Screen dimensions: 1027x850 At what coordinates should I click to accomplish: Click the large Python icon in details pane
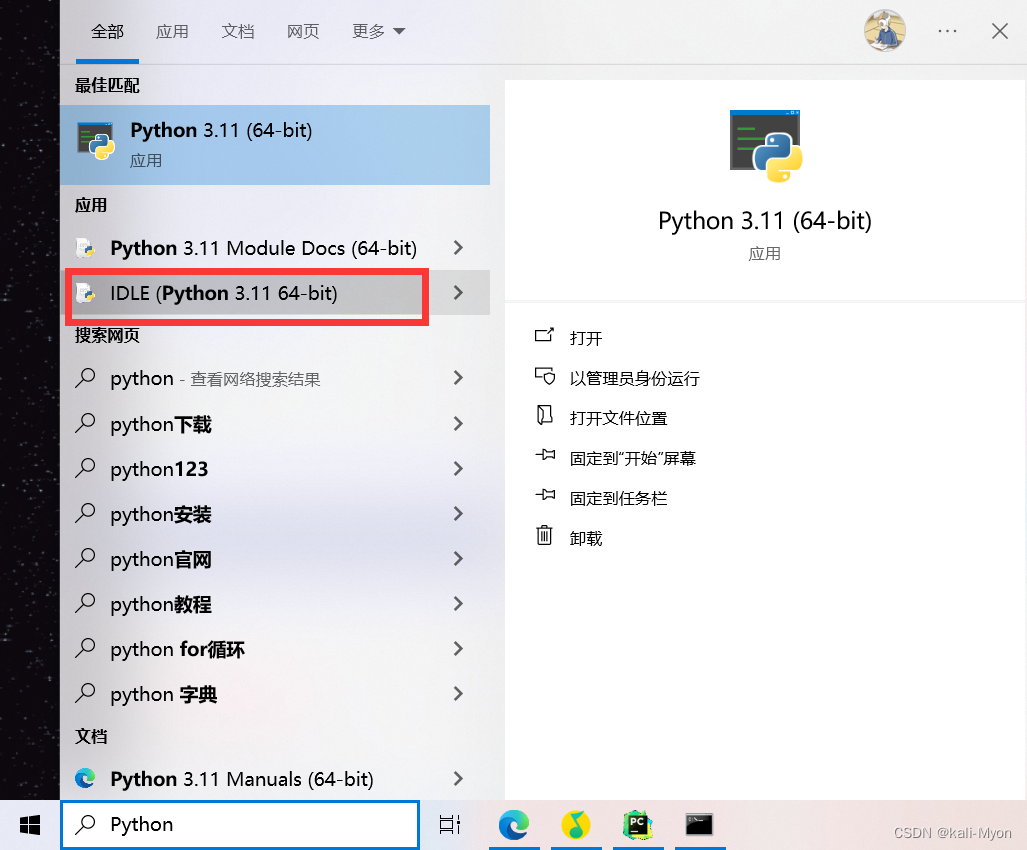pos(766,145)
